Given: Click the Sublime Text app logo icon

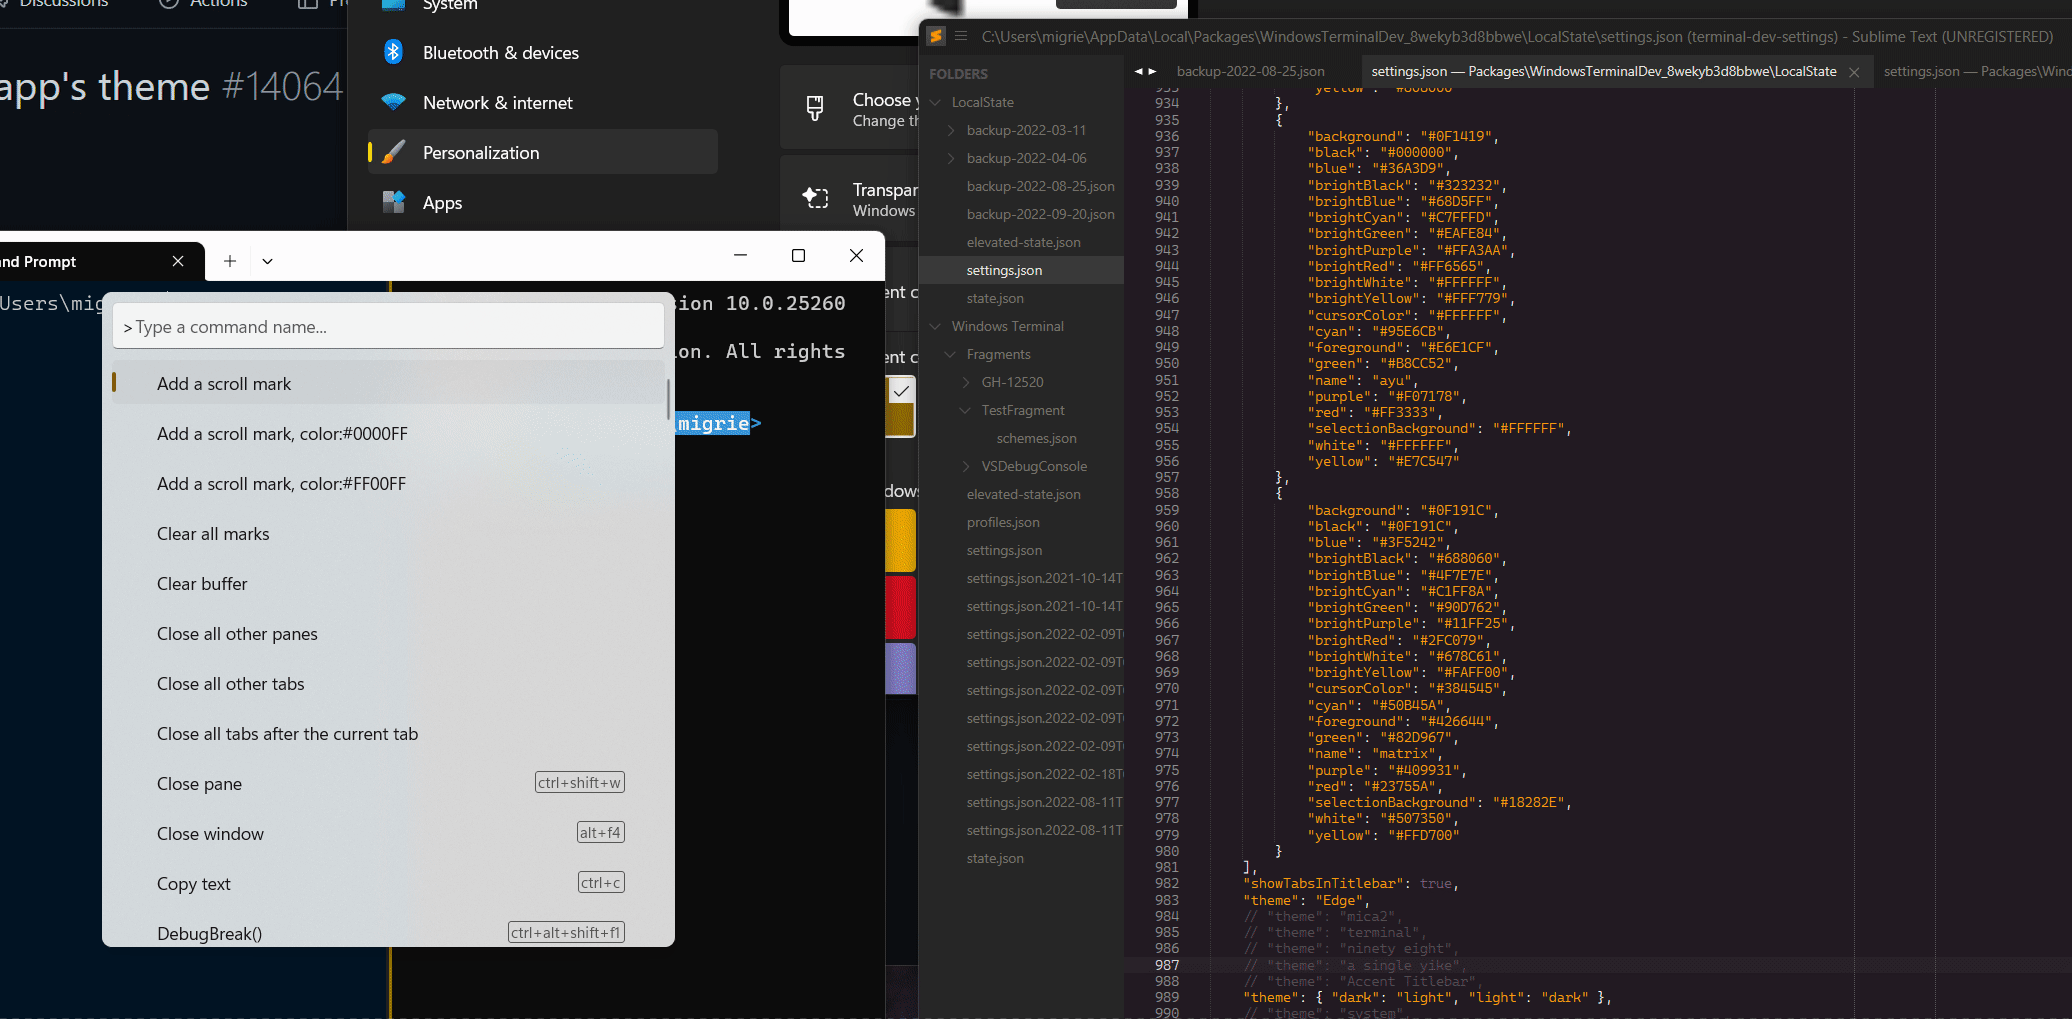Looking at the screenshot, I should [936, 36].
